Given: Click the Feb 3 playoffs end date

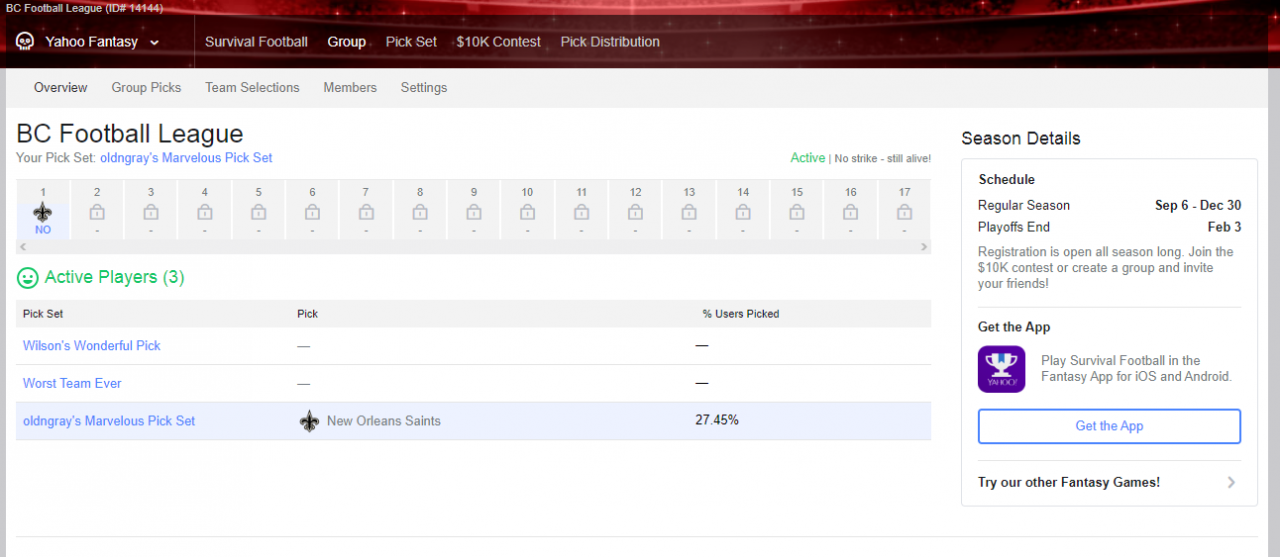Looking at the screenshot, I should (1224, 228).
